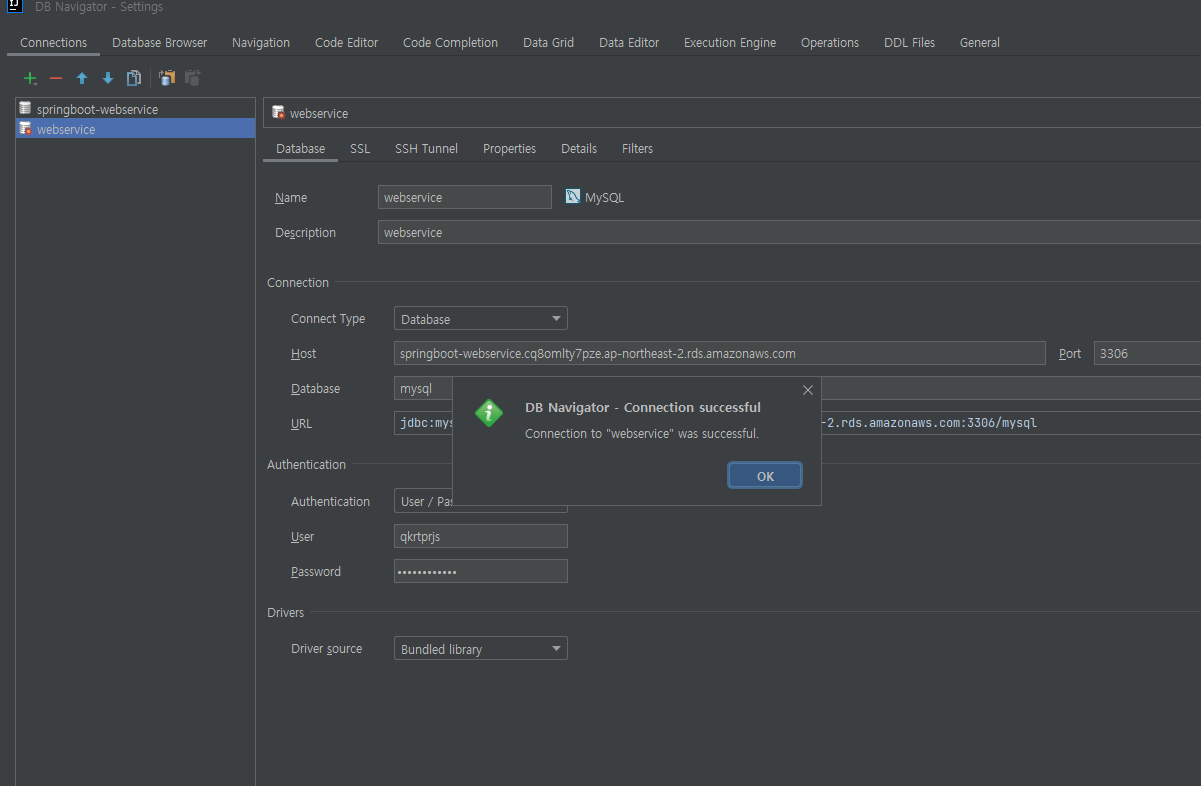Remove selected connection with minus icon
Viewport: 1201px width, 786px height.
(56, 78)
